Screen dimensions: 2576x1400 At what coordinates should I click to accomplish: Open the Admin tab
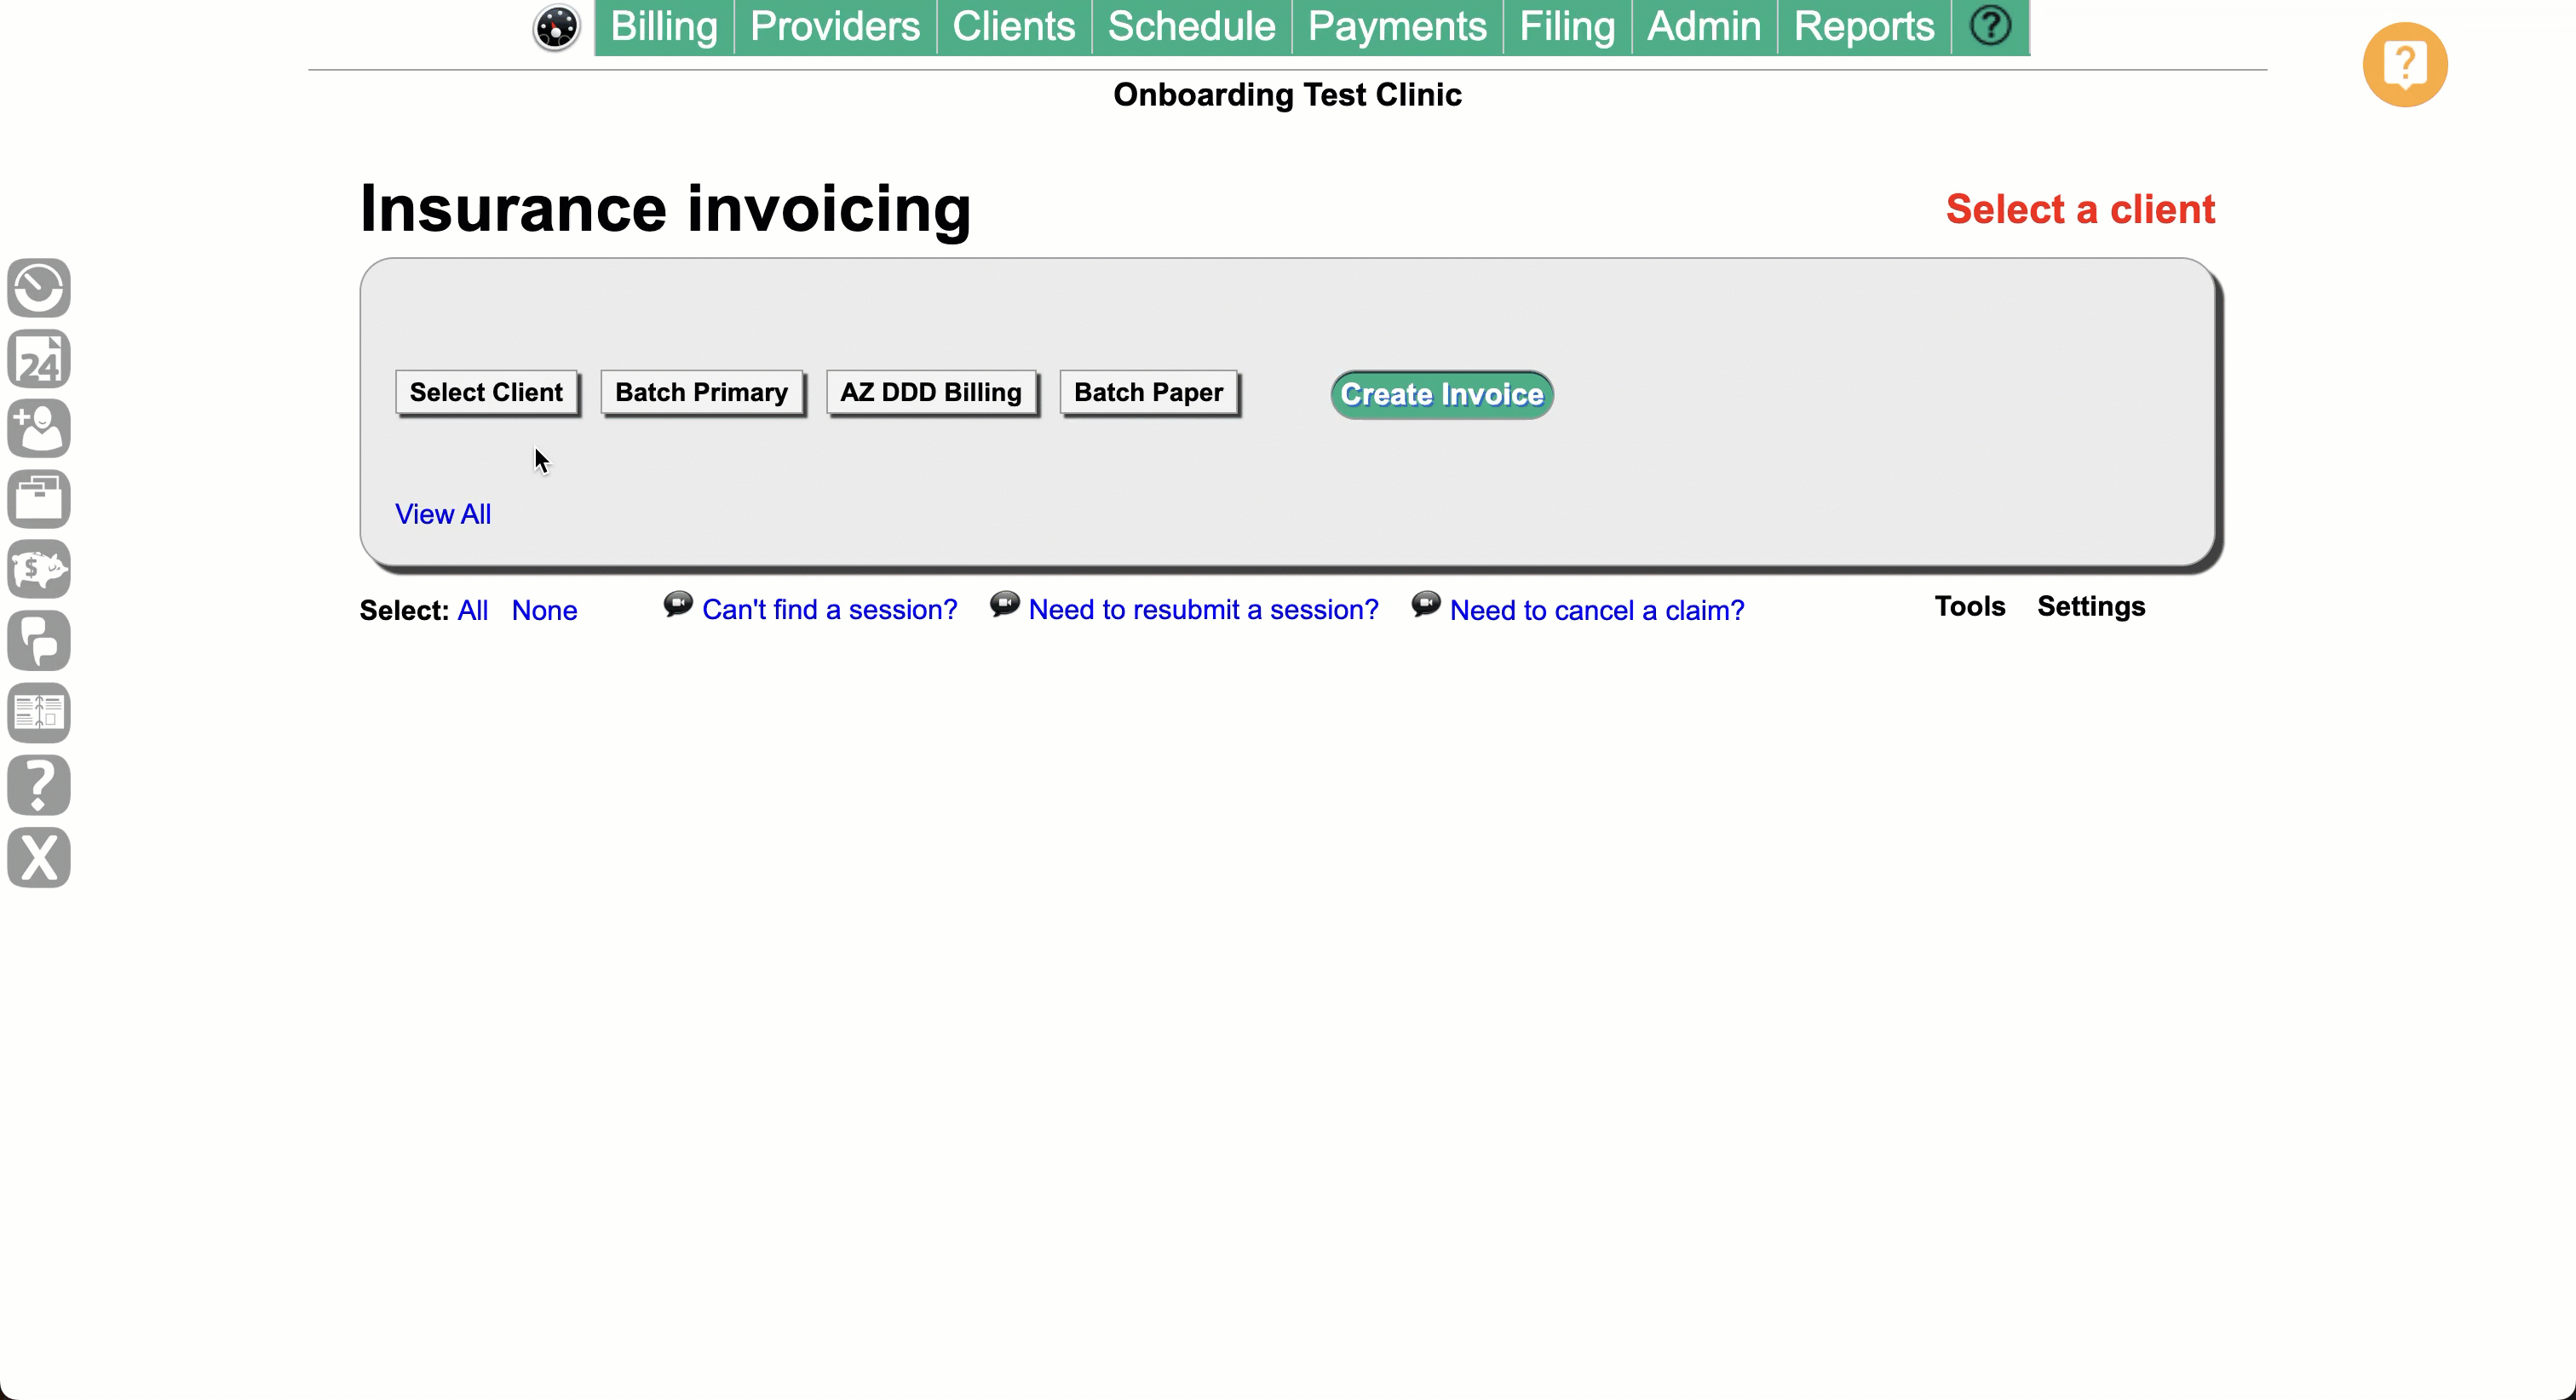(1702, 26)
